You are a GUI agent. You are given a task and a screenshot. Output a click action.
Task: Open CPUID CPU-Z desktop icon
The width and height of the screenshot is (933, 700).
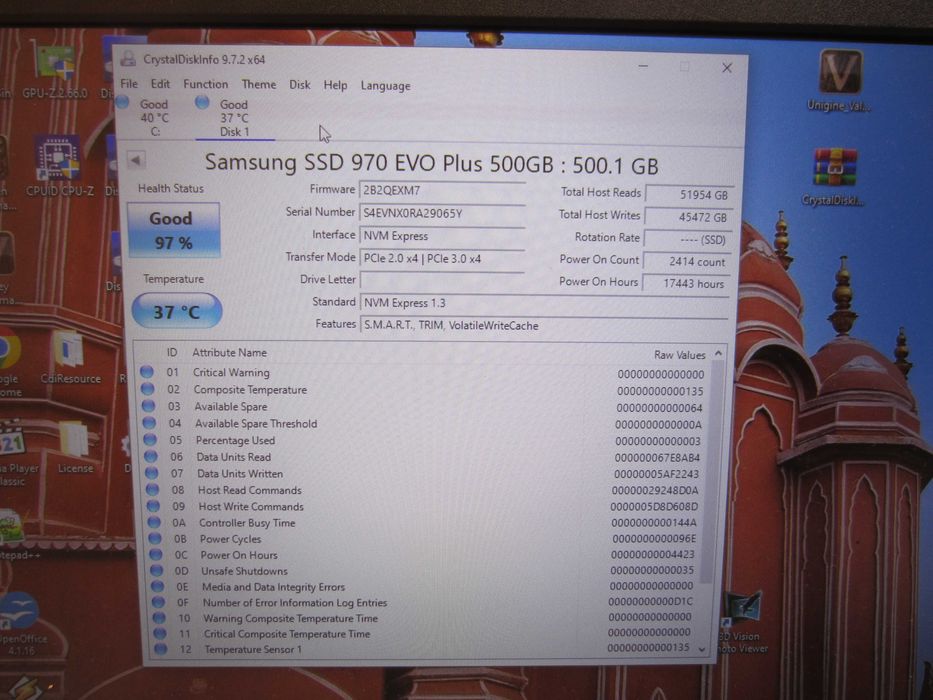coord(59,167)
